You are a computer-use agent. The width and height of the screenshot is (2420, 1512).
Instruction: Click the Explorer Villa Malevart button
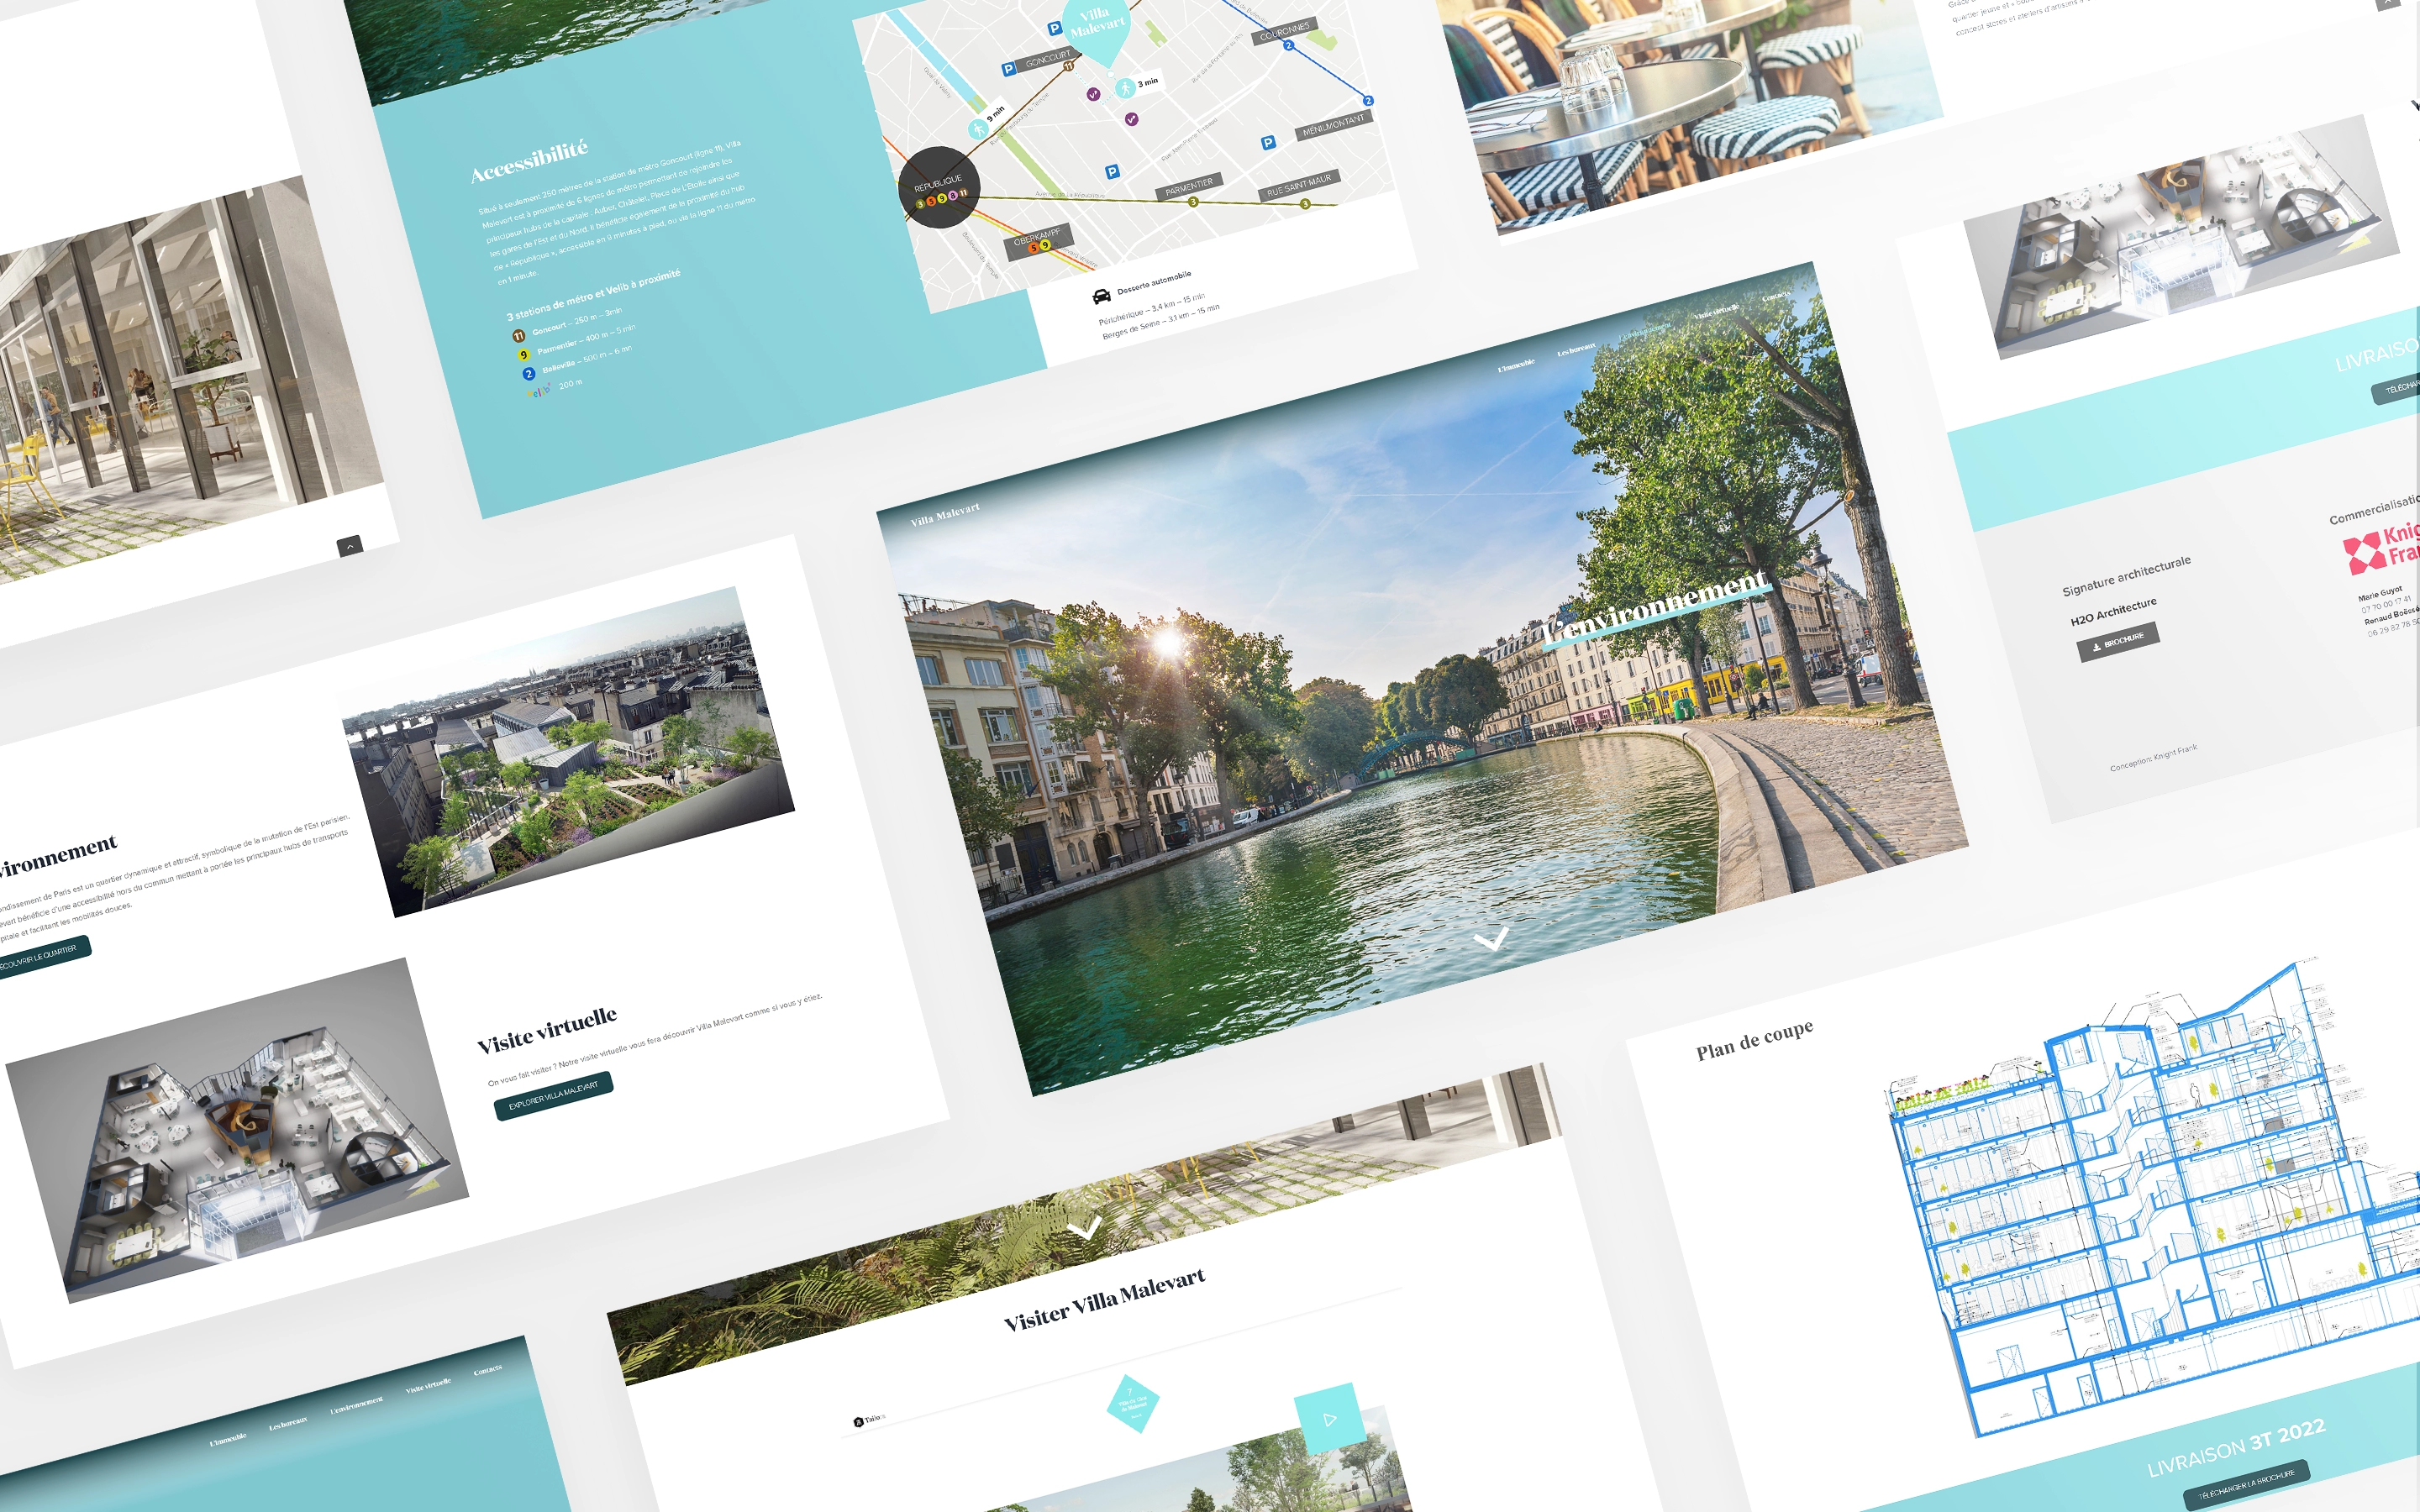point(553,1096)
